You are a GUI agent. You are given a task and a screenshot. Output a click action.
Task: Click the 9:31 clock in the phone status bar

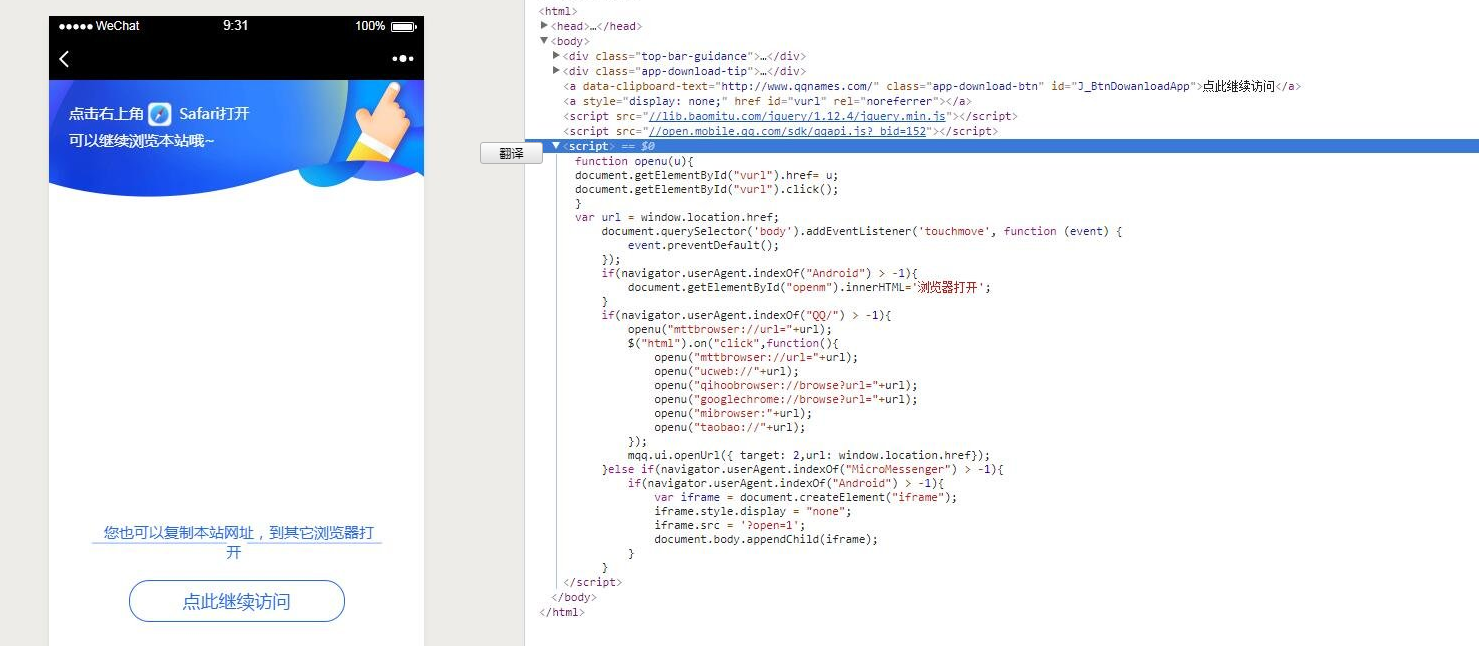pos(236,26)
